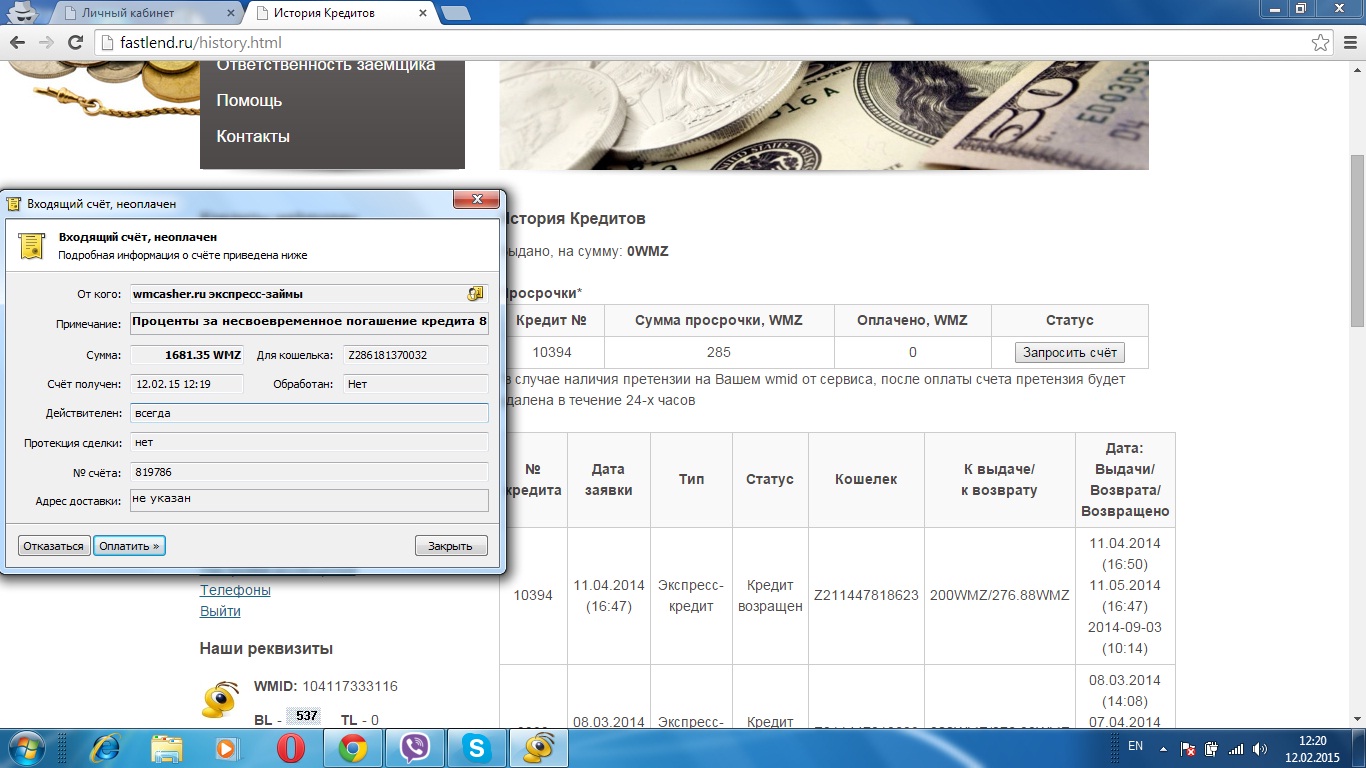Click the browser vertical scrollbar
This screenshot has height=768, width=1366.
tap(1357, 240)
